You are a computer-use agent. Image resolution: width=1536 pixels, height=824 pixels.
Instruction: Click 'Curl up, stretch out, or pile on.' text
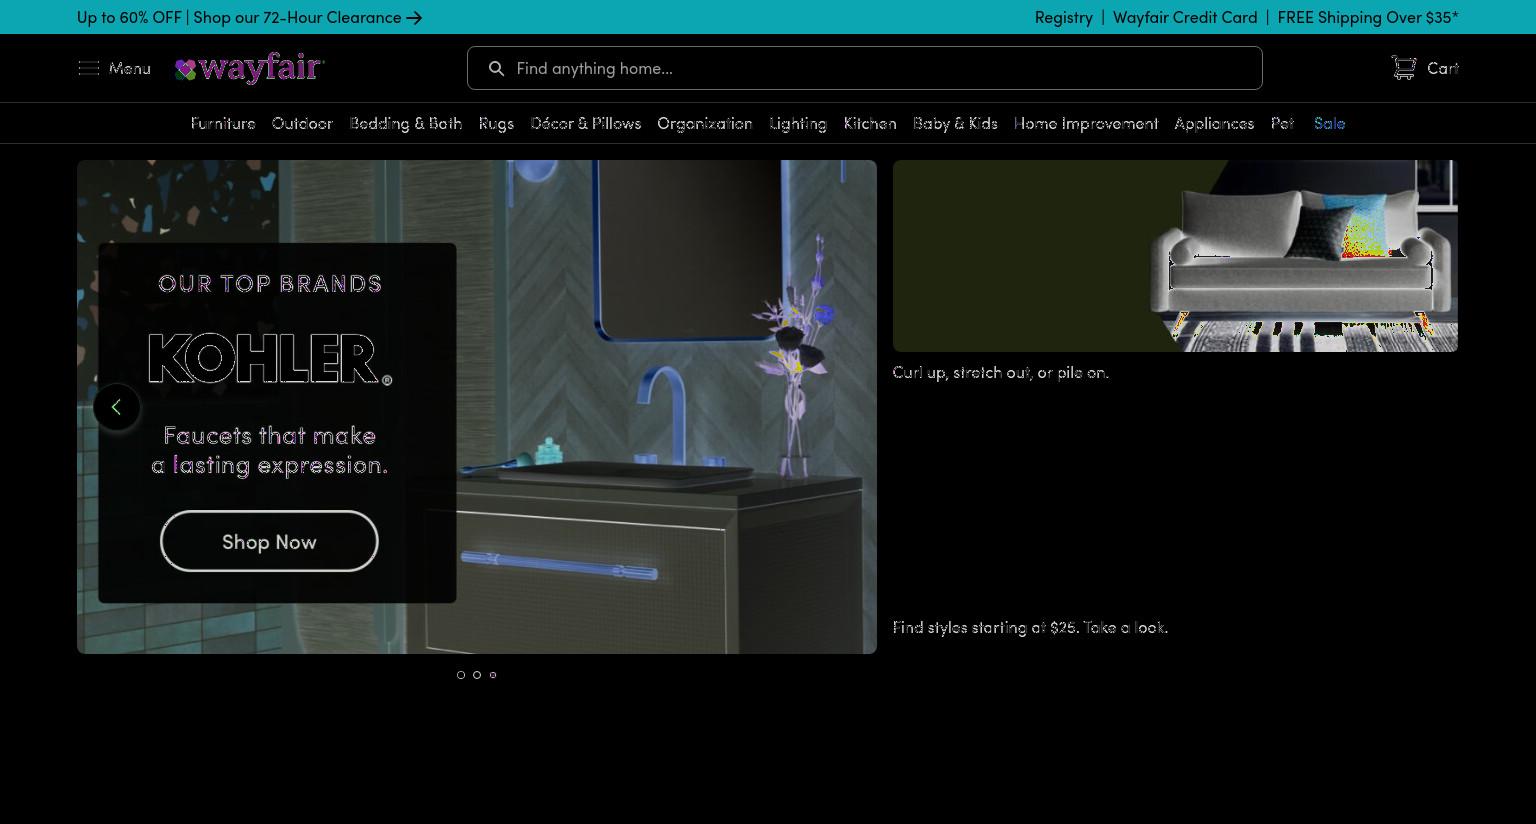point(1001,372)
